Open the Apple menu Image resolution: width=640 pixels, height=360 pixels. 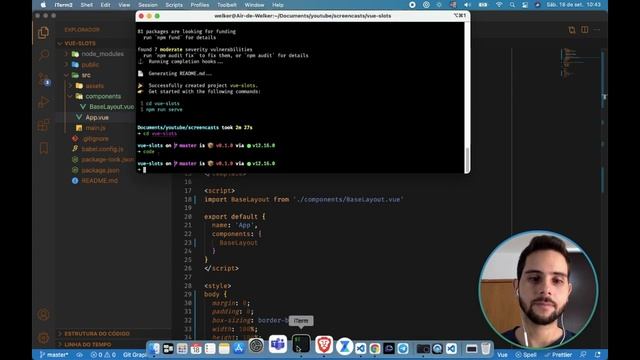click(x=43, y=5)
